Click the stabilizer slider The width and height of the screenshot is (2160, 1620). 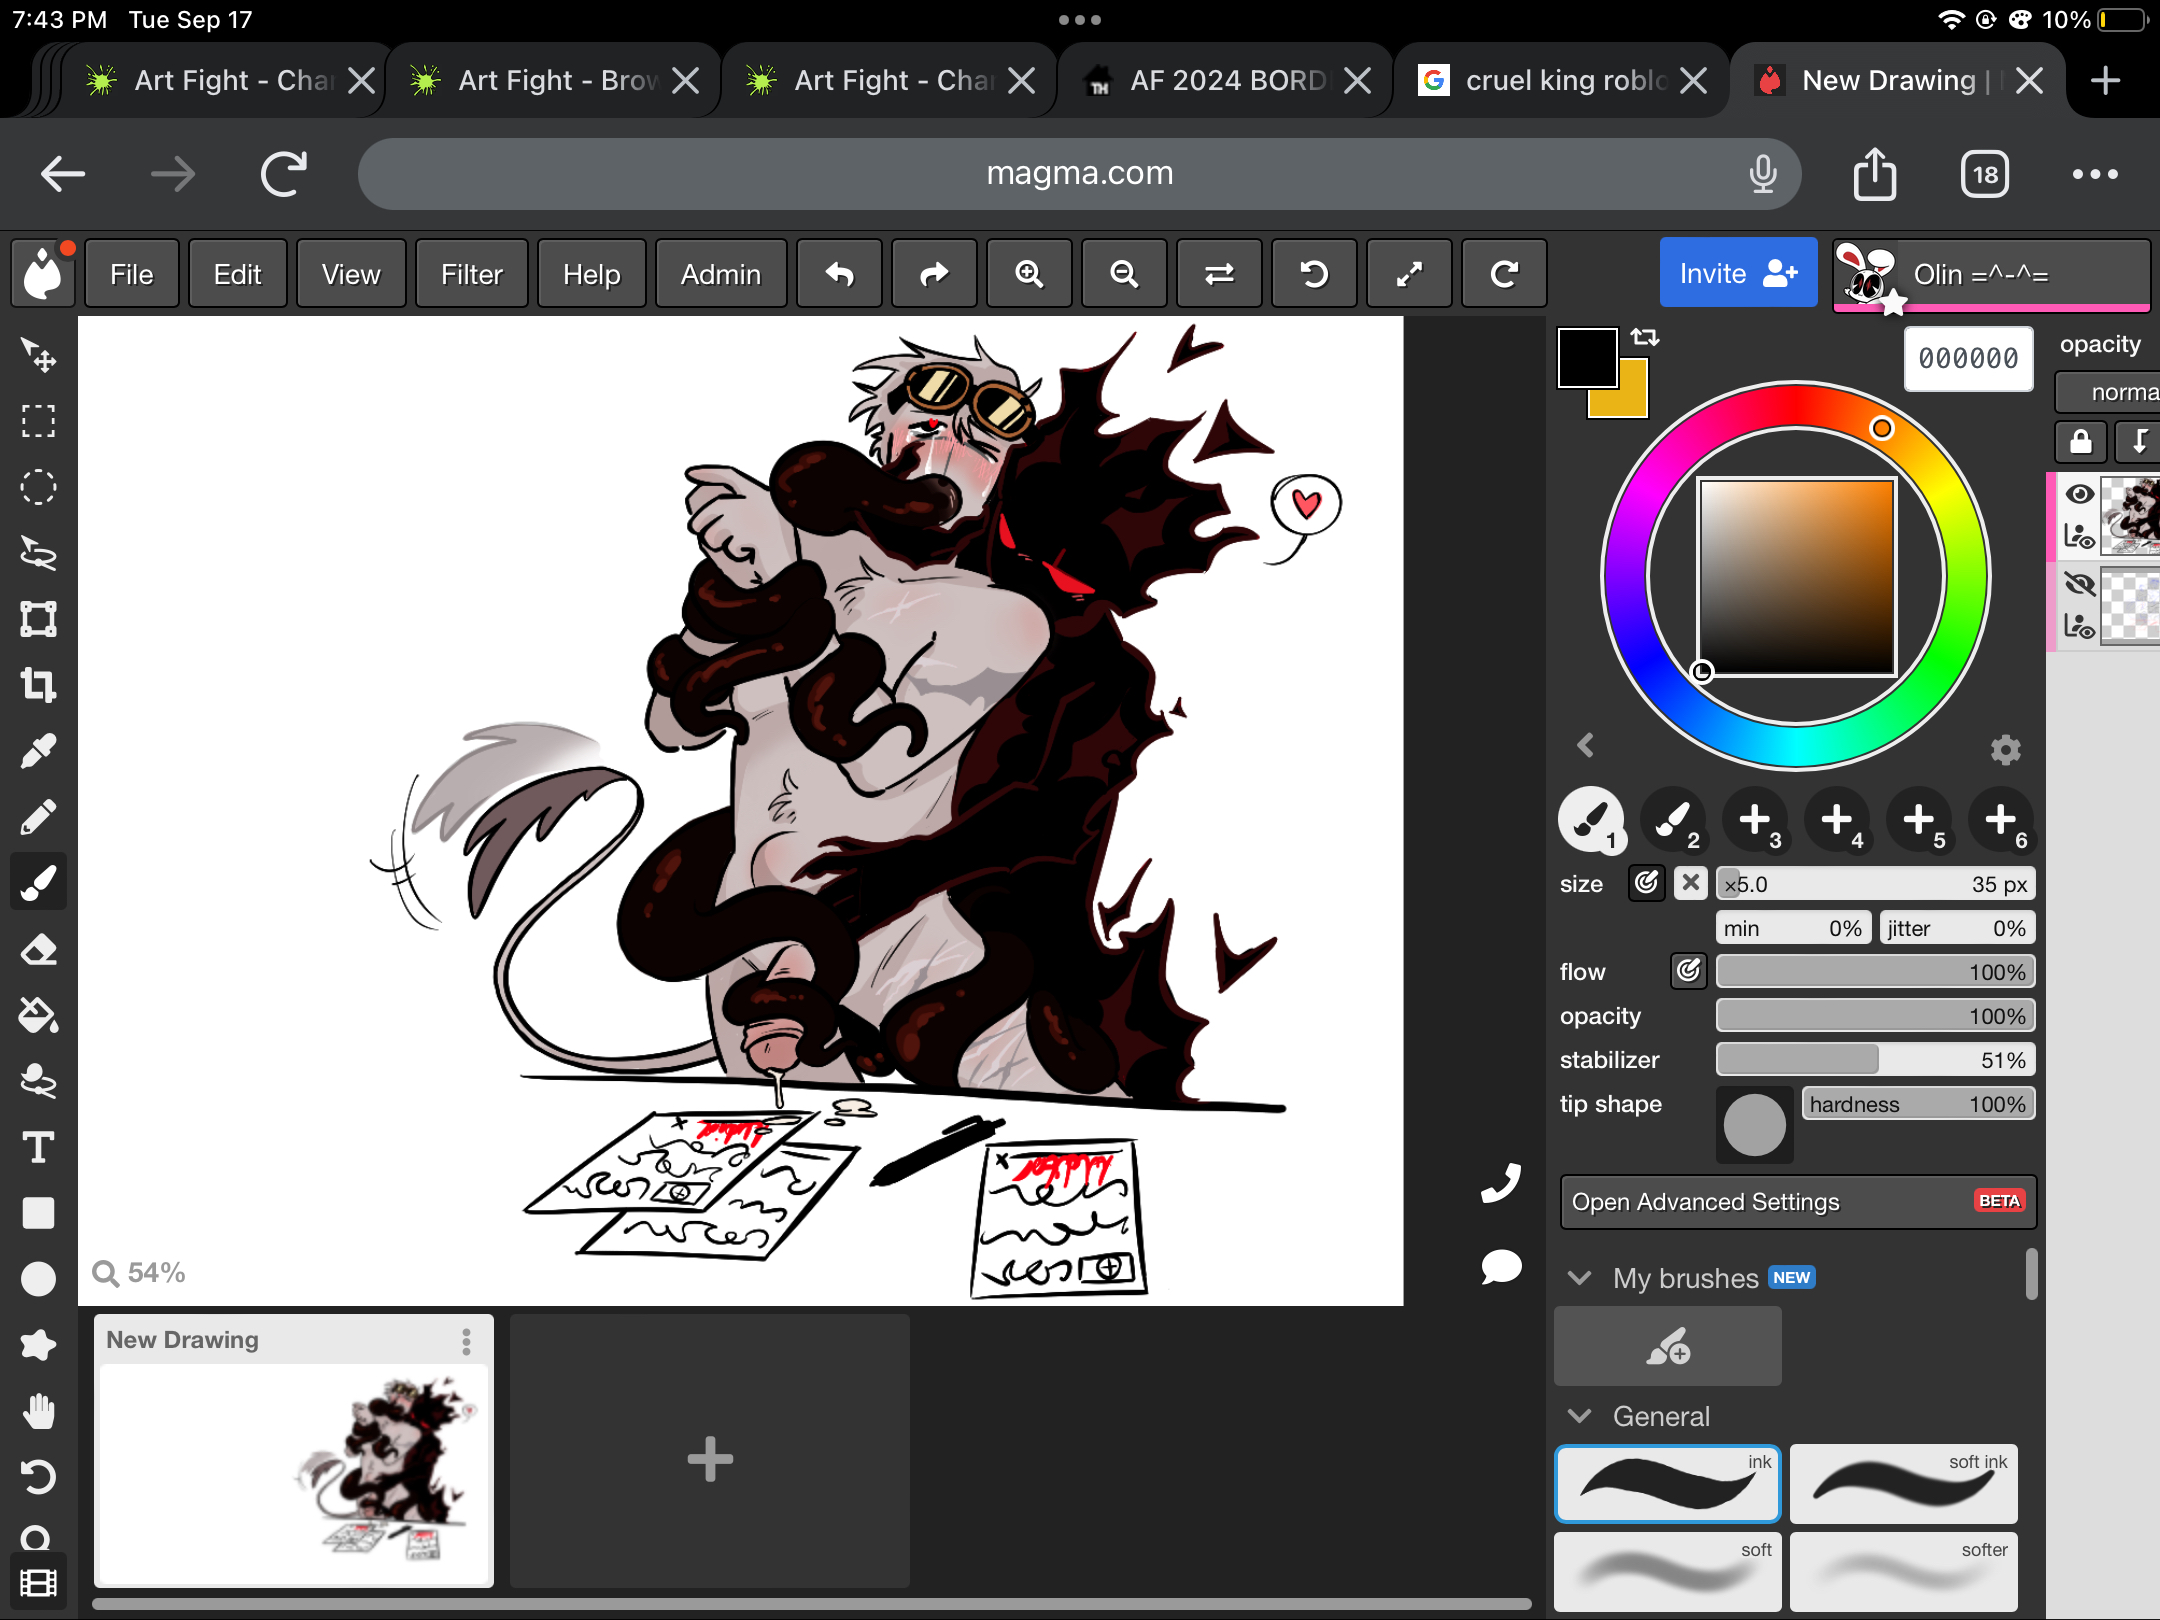pos(1875,1060)
